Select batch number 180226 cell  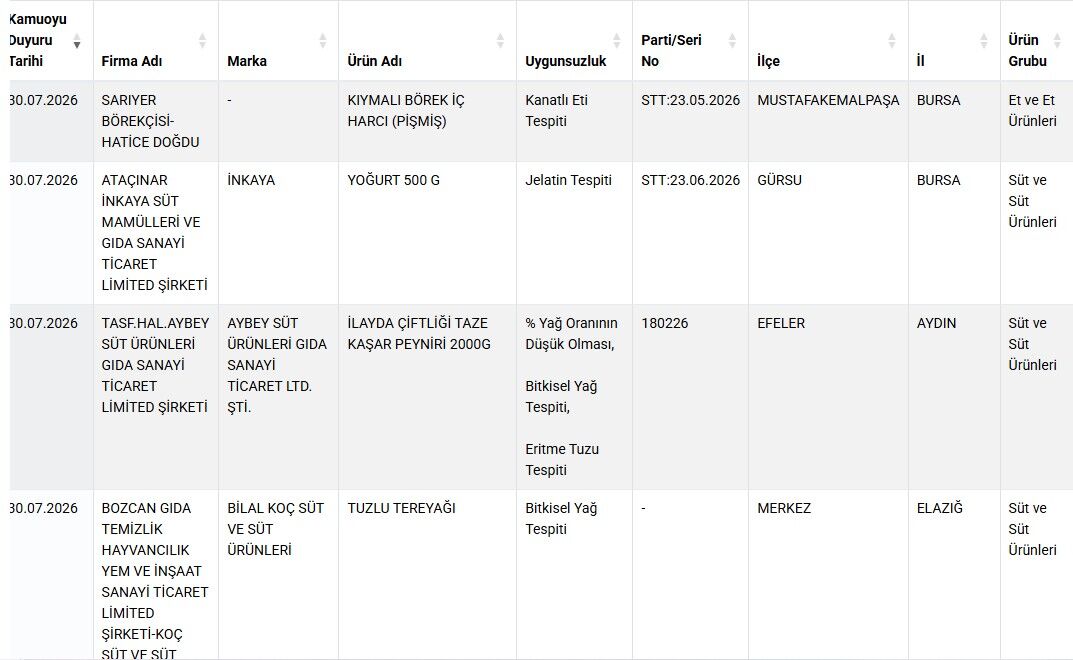pos(690,397)
